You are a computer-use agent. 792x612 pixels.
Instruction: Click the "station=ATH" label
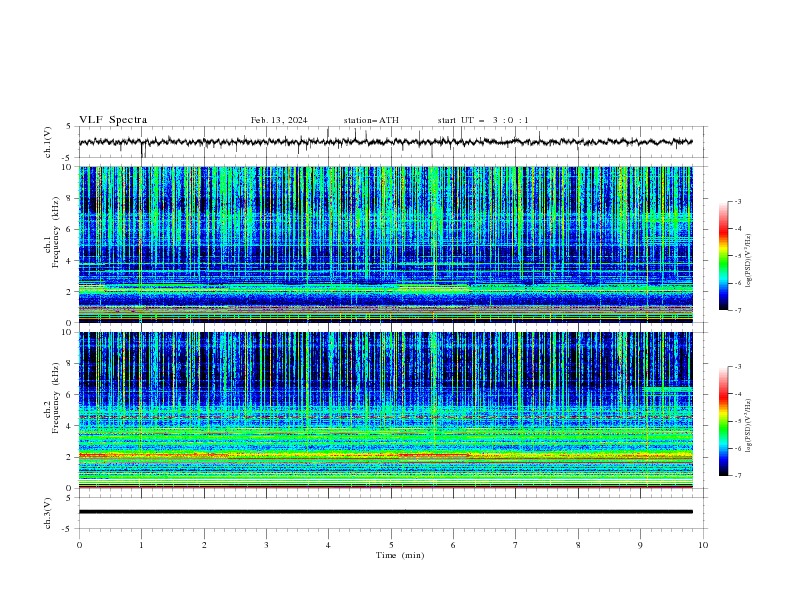point(371,120)
